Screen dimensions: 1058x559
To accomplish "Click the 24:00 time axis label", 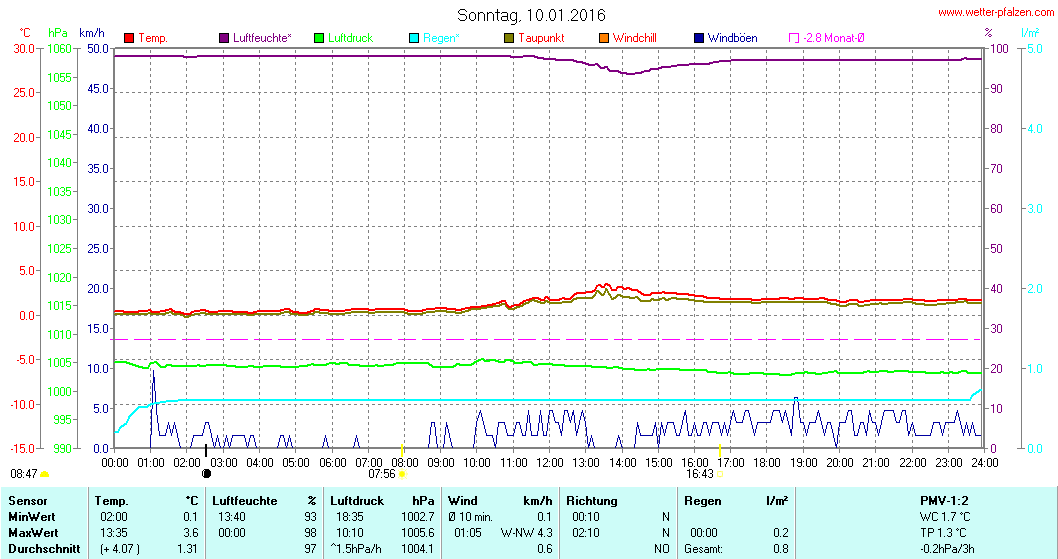I will tap(984, 463).
